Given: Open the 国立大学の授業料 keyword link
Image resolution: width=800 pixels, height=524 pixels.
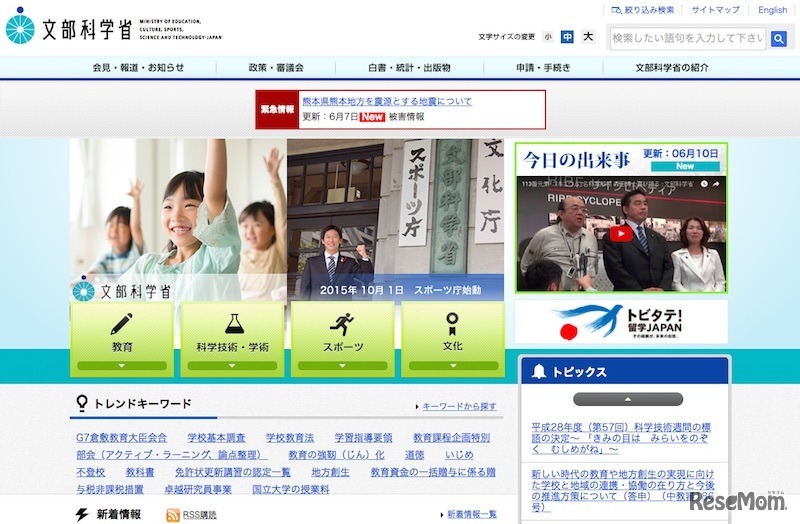Looking at the screenshot, I should click(291, 490).
